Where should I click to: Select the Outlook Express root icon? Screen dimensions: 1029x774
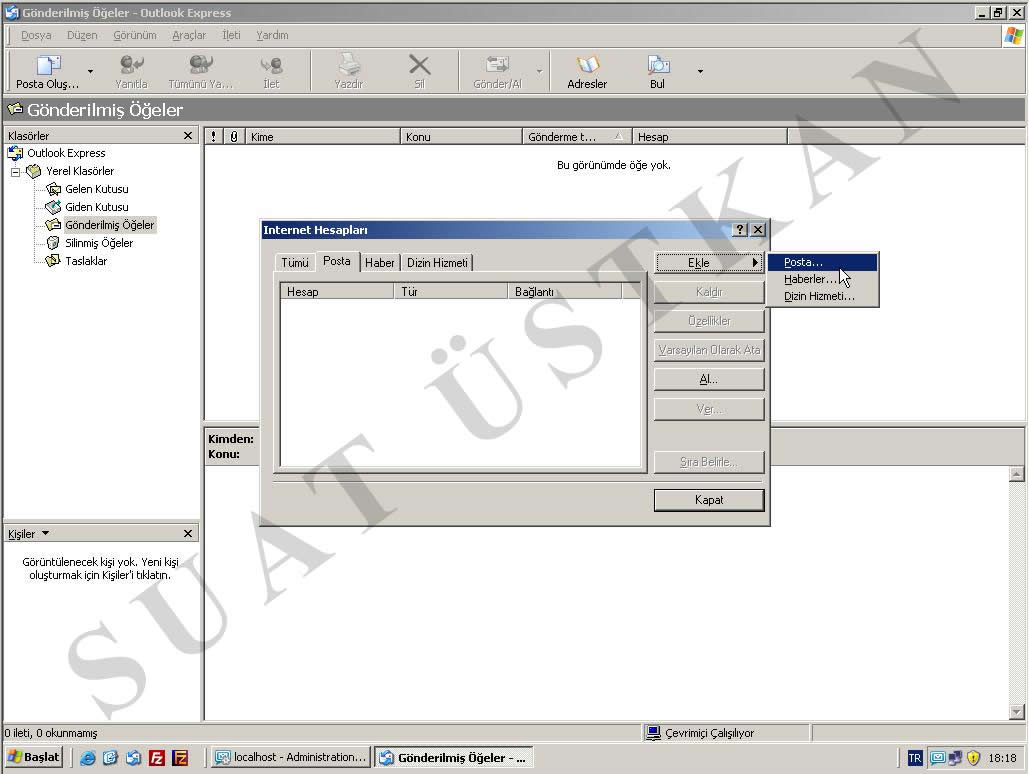15,153
